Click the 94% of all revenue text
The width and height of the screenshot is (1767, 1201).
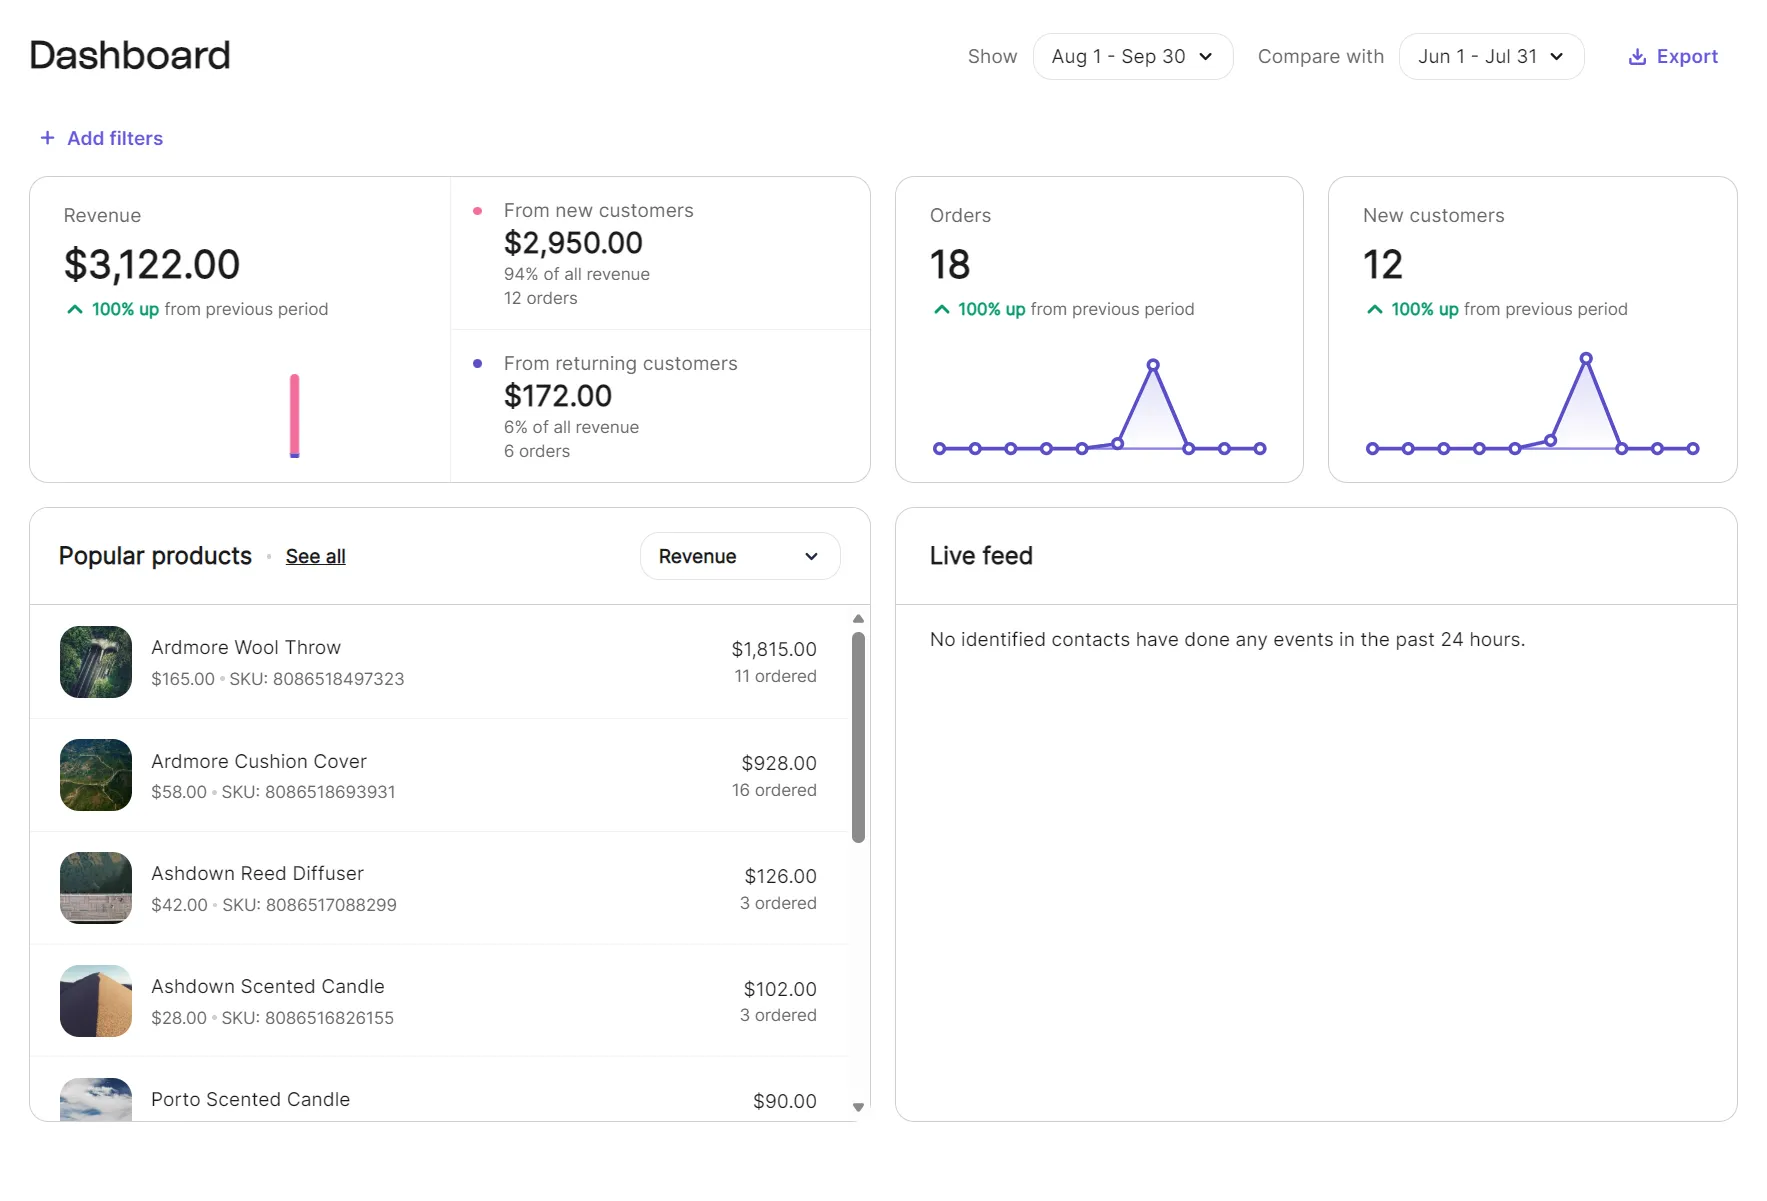coord(577,274)
